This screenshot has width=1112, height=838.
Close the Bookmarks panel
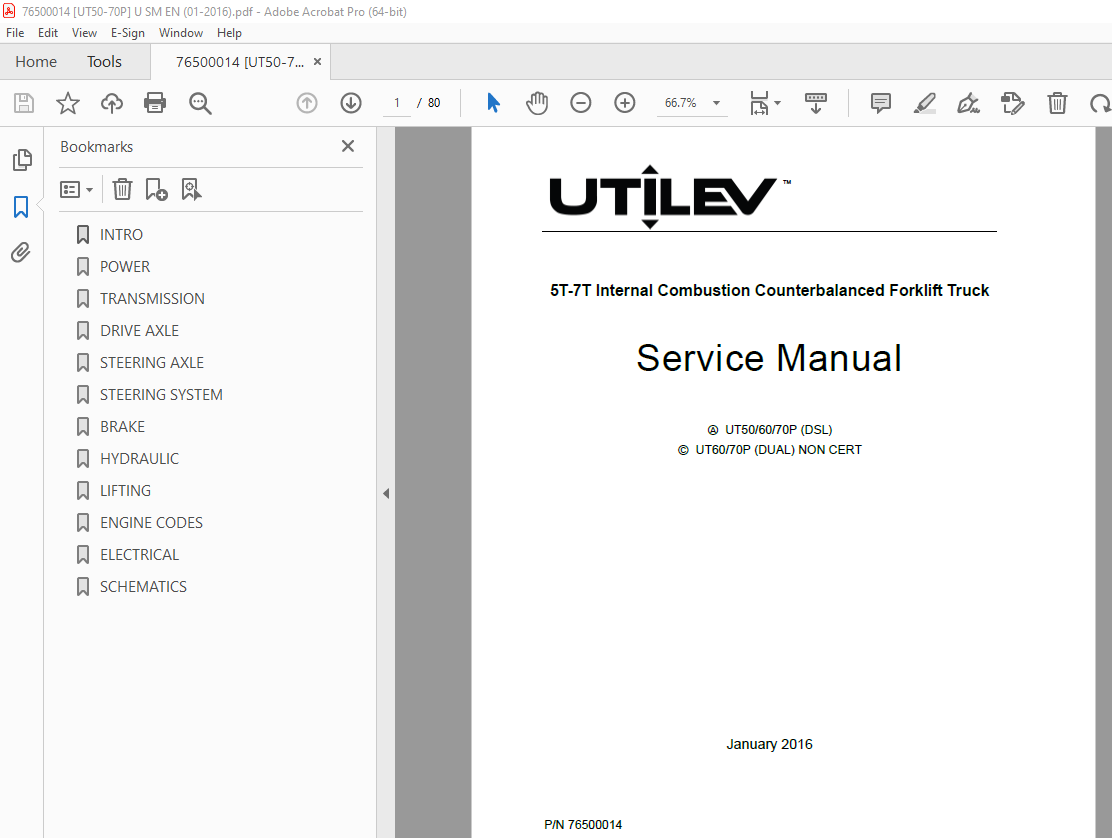[348, 146]
